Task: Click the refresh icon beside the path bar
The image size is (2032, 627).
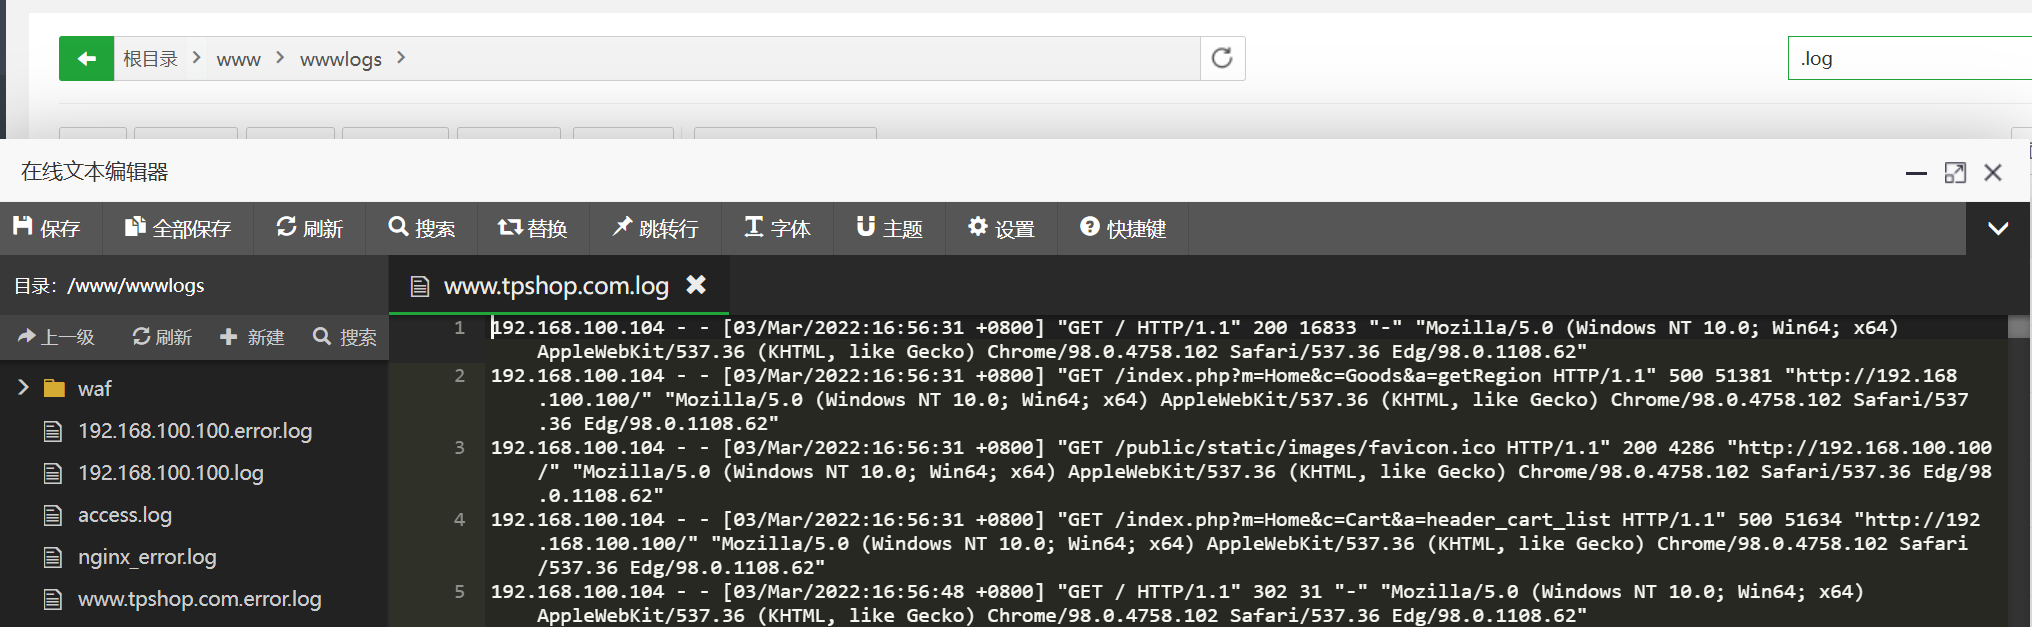Action: (x=1222, y=59)
